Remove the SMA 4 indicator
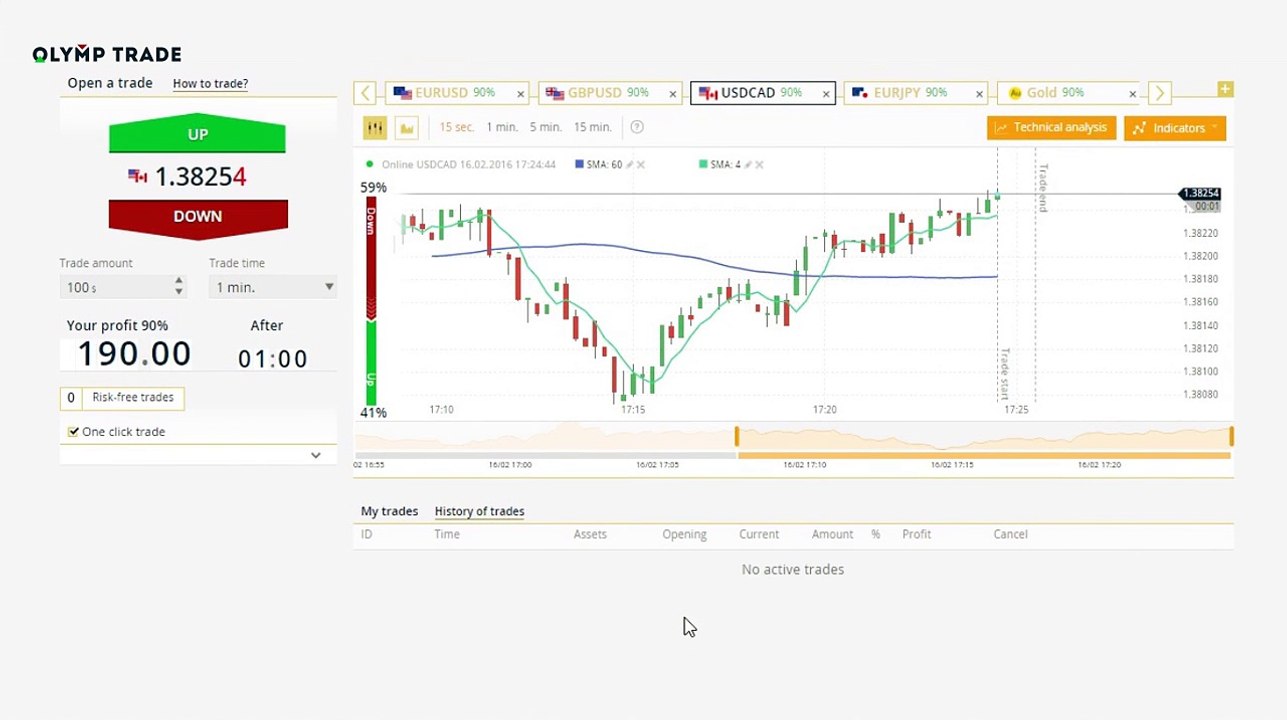This screenshot has width=1287, height=720. click(x=759, y=164)
